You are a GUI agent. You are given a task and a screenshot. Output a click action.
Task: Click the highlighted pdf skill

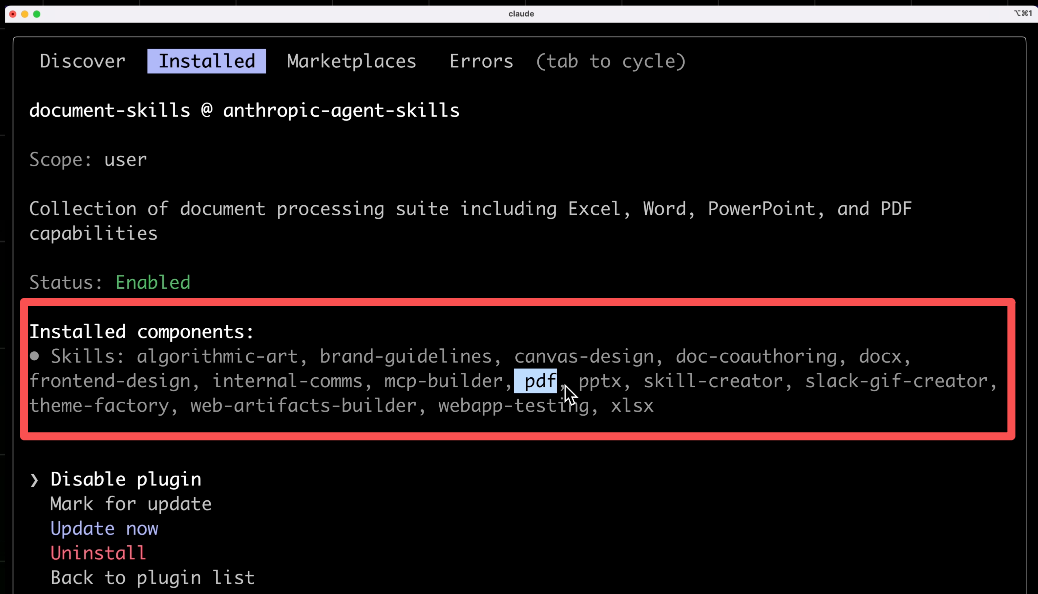click(x=540, y=381)
